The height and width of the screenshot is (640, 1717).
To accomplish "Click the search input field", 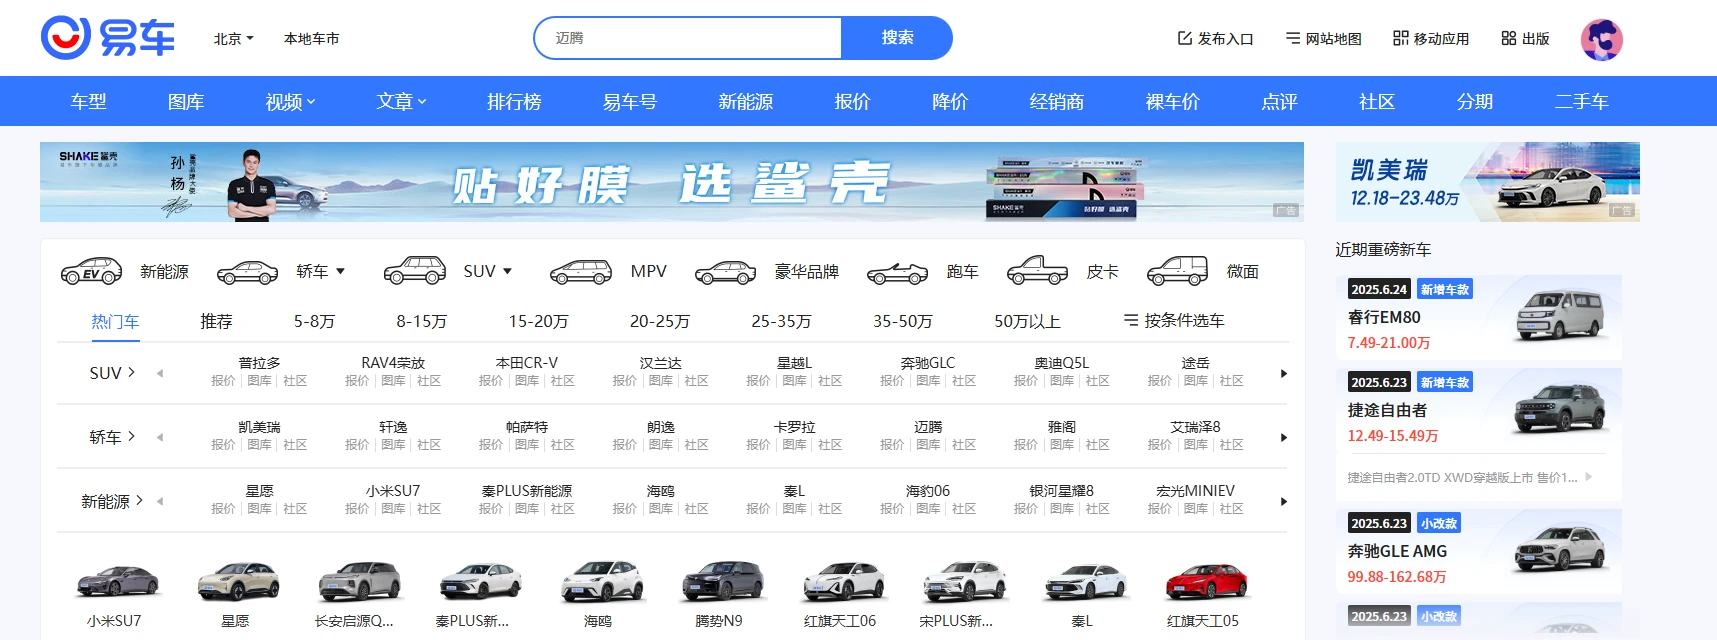I will (688, 37).
